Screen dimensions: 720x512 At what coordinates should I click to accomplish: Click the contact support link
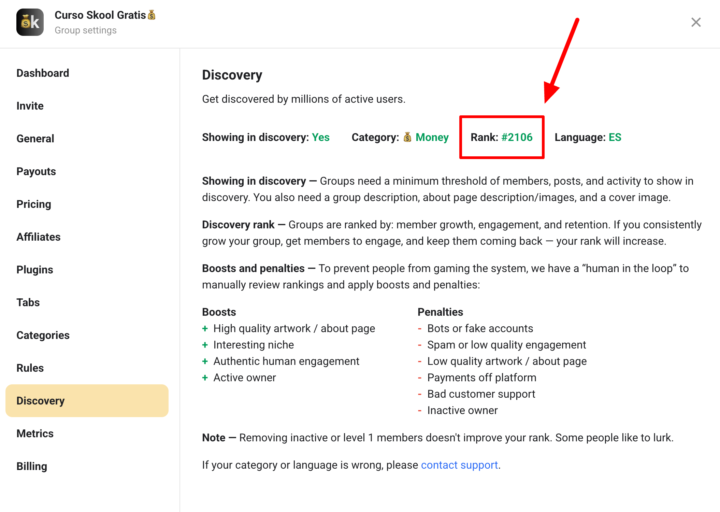tap(459, 465)
